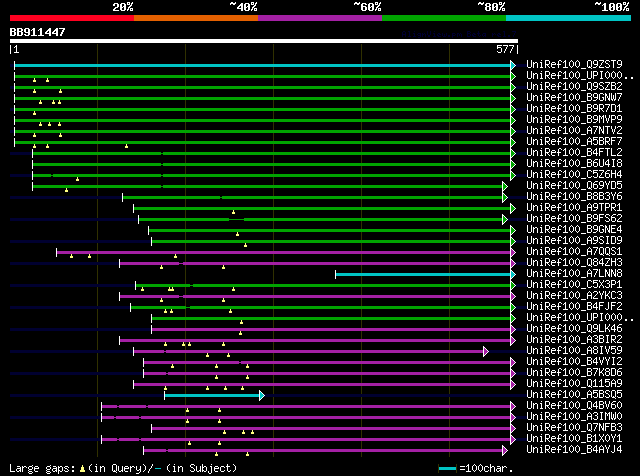The width and height of the screenshot is (640, 476).
Task: Click the UniRef100_Q7NFB3 label
Action: pyautogui.click(x=574, y=428)
